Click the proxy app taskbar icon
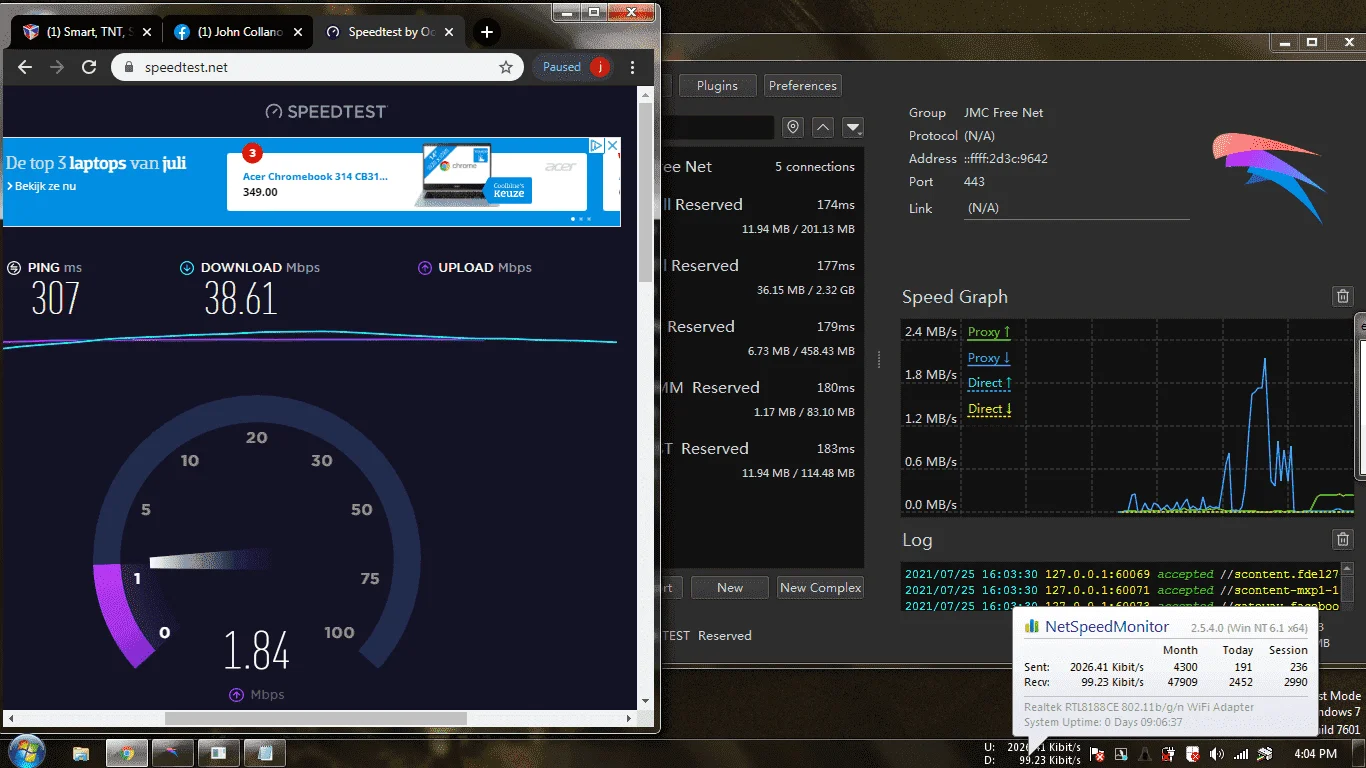This screenshot has width=1366, height=768. point(173,753)
